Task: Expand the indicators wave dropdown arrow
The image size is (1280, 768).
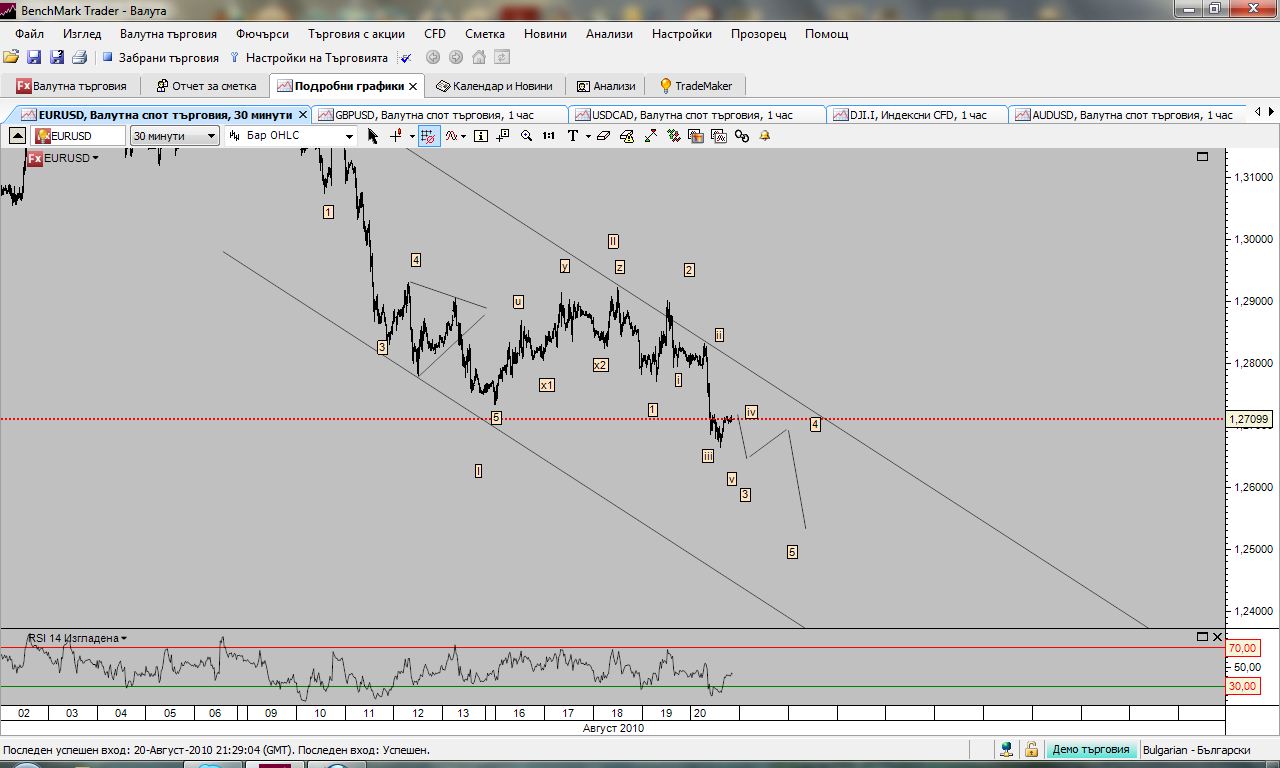Action: (x=464, y=136)
